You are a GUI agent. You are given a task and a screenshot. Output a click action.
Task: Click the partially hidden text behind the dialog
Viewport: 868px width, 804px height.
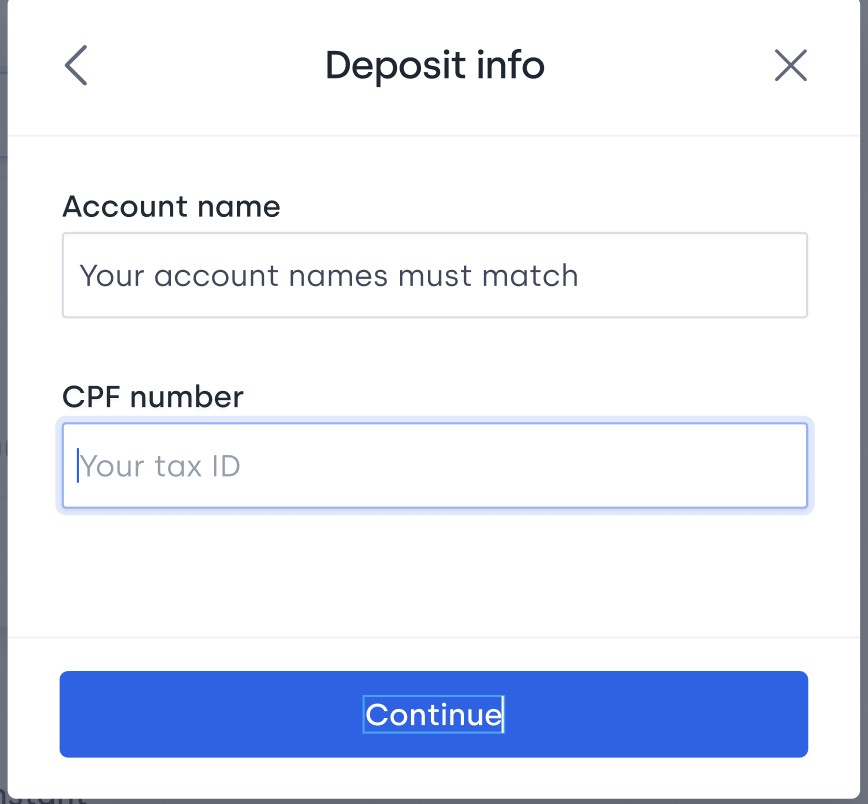click(x=44, y=800)
